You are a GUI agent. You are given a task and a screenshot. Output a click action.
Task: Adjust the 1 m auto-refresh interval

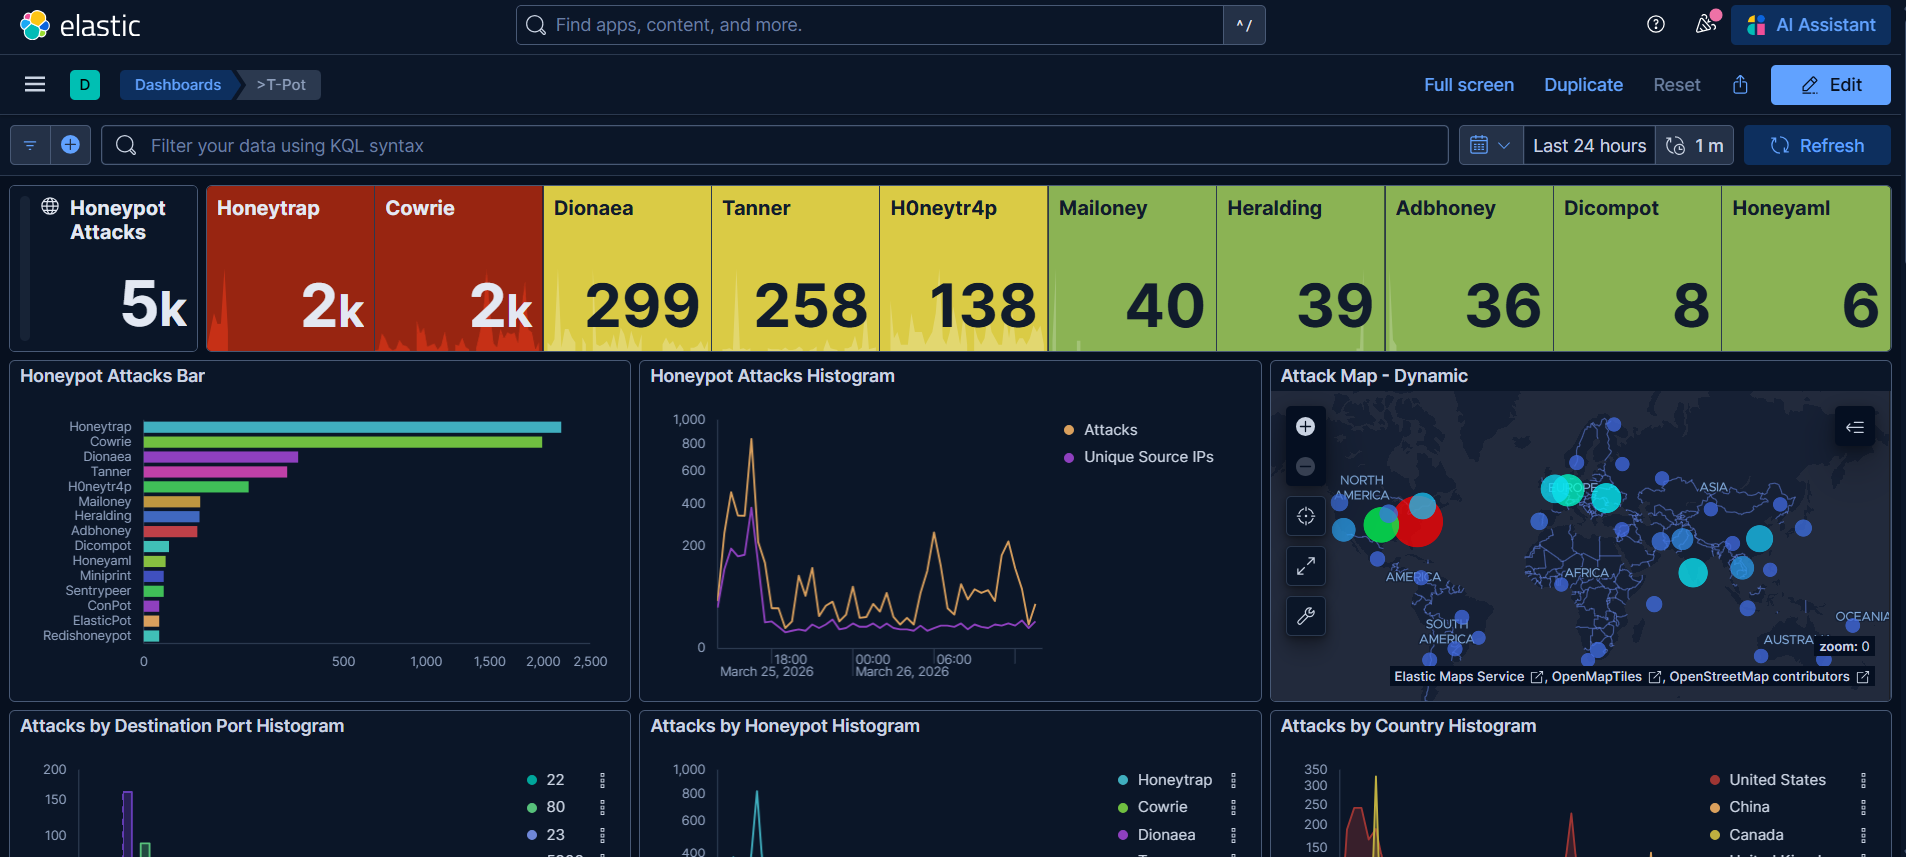click(1694, 146)
